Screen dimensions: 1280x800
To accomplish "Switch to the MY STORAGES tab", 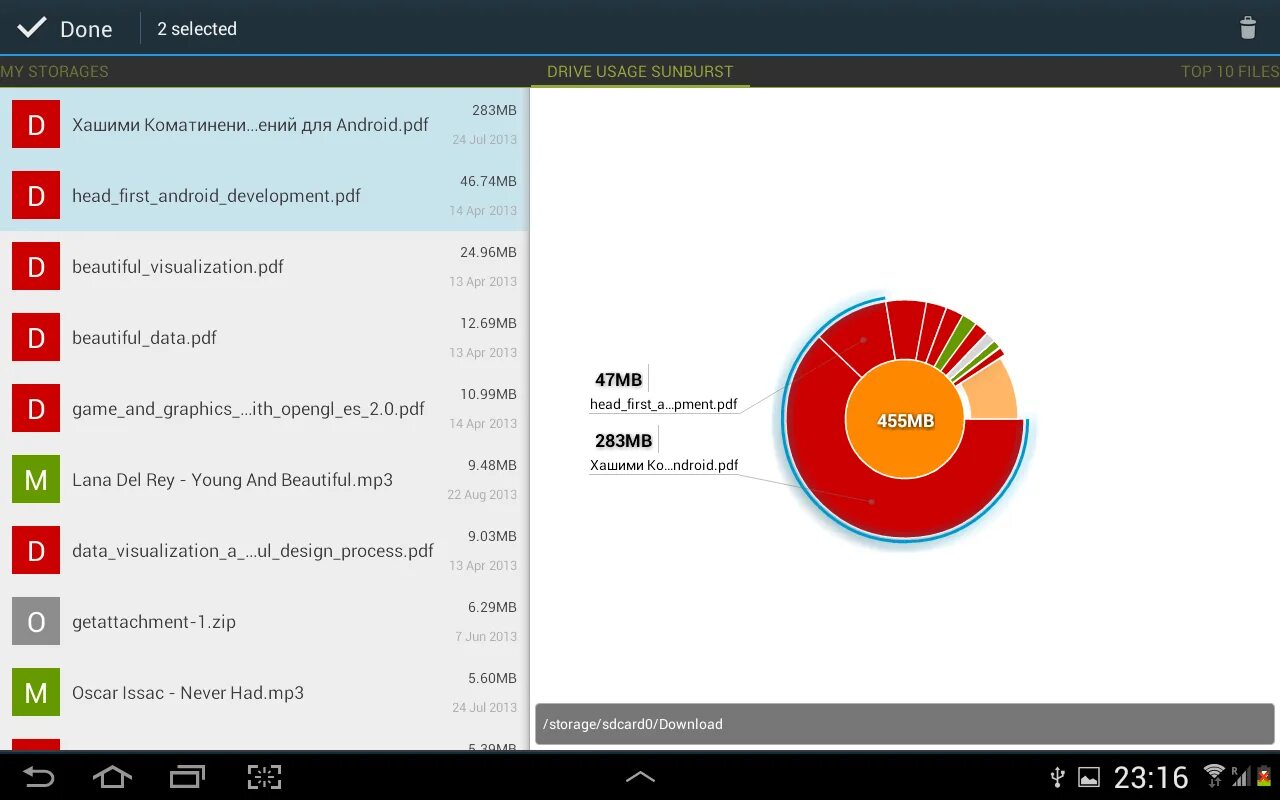I will point(54,71).
